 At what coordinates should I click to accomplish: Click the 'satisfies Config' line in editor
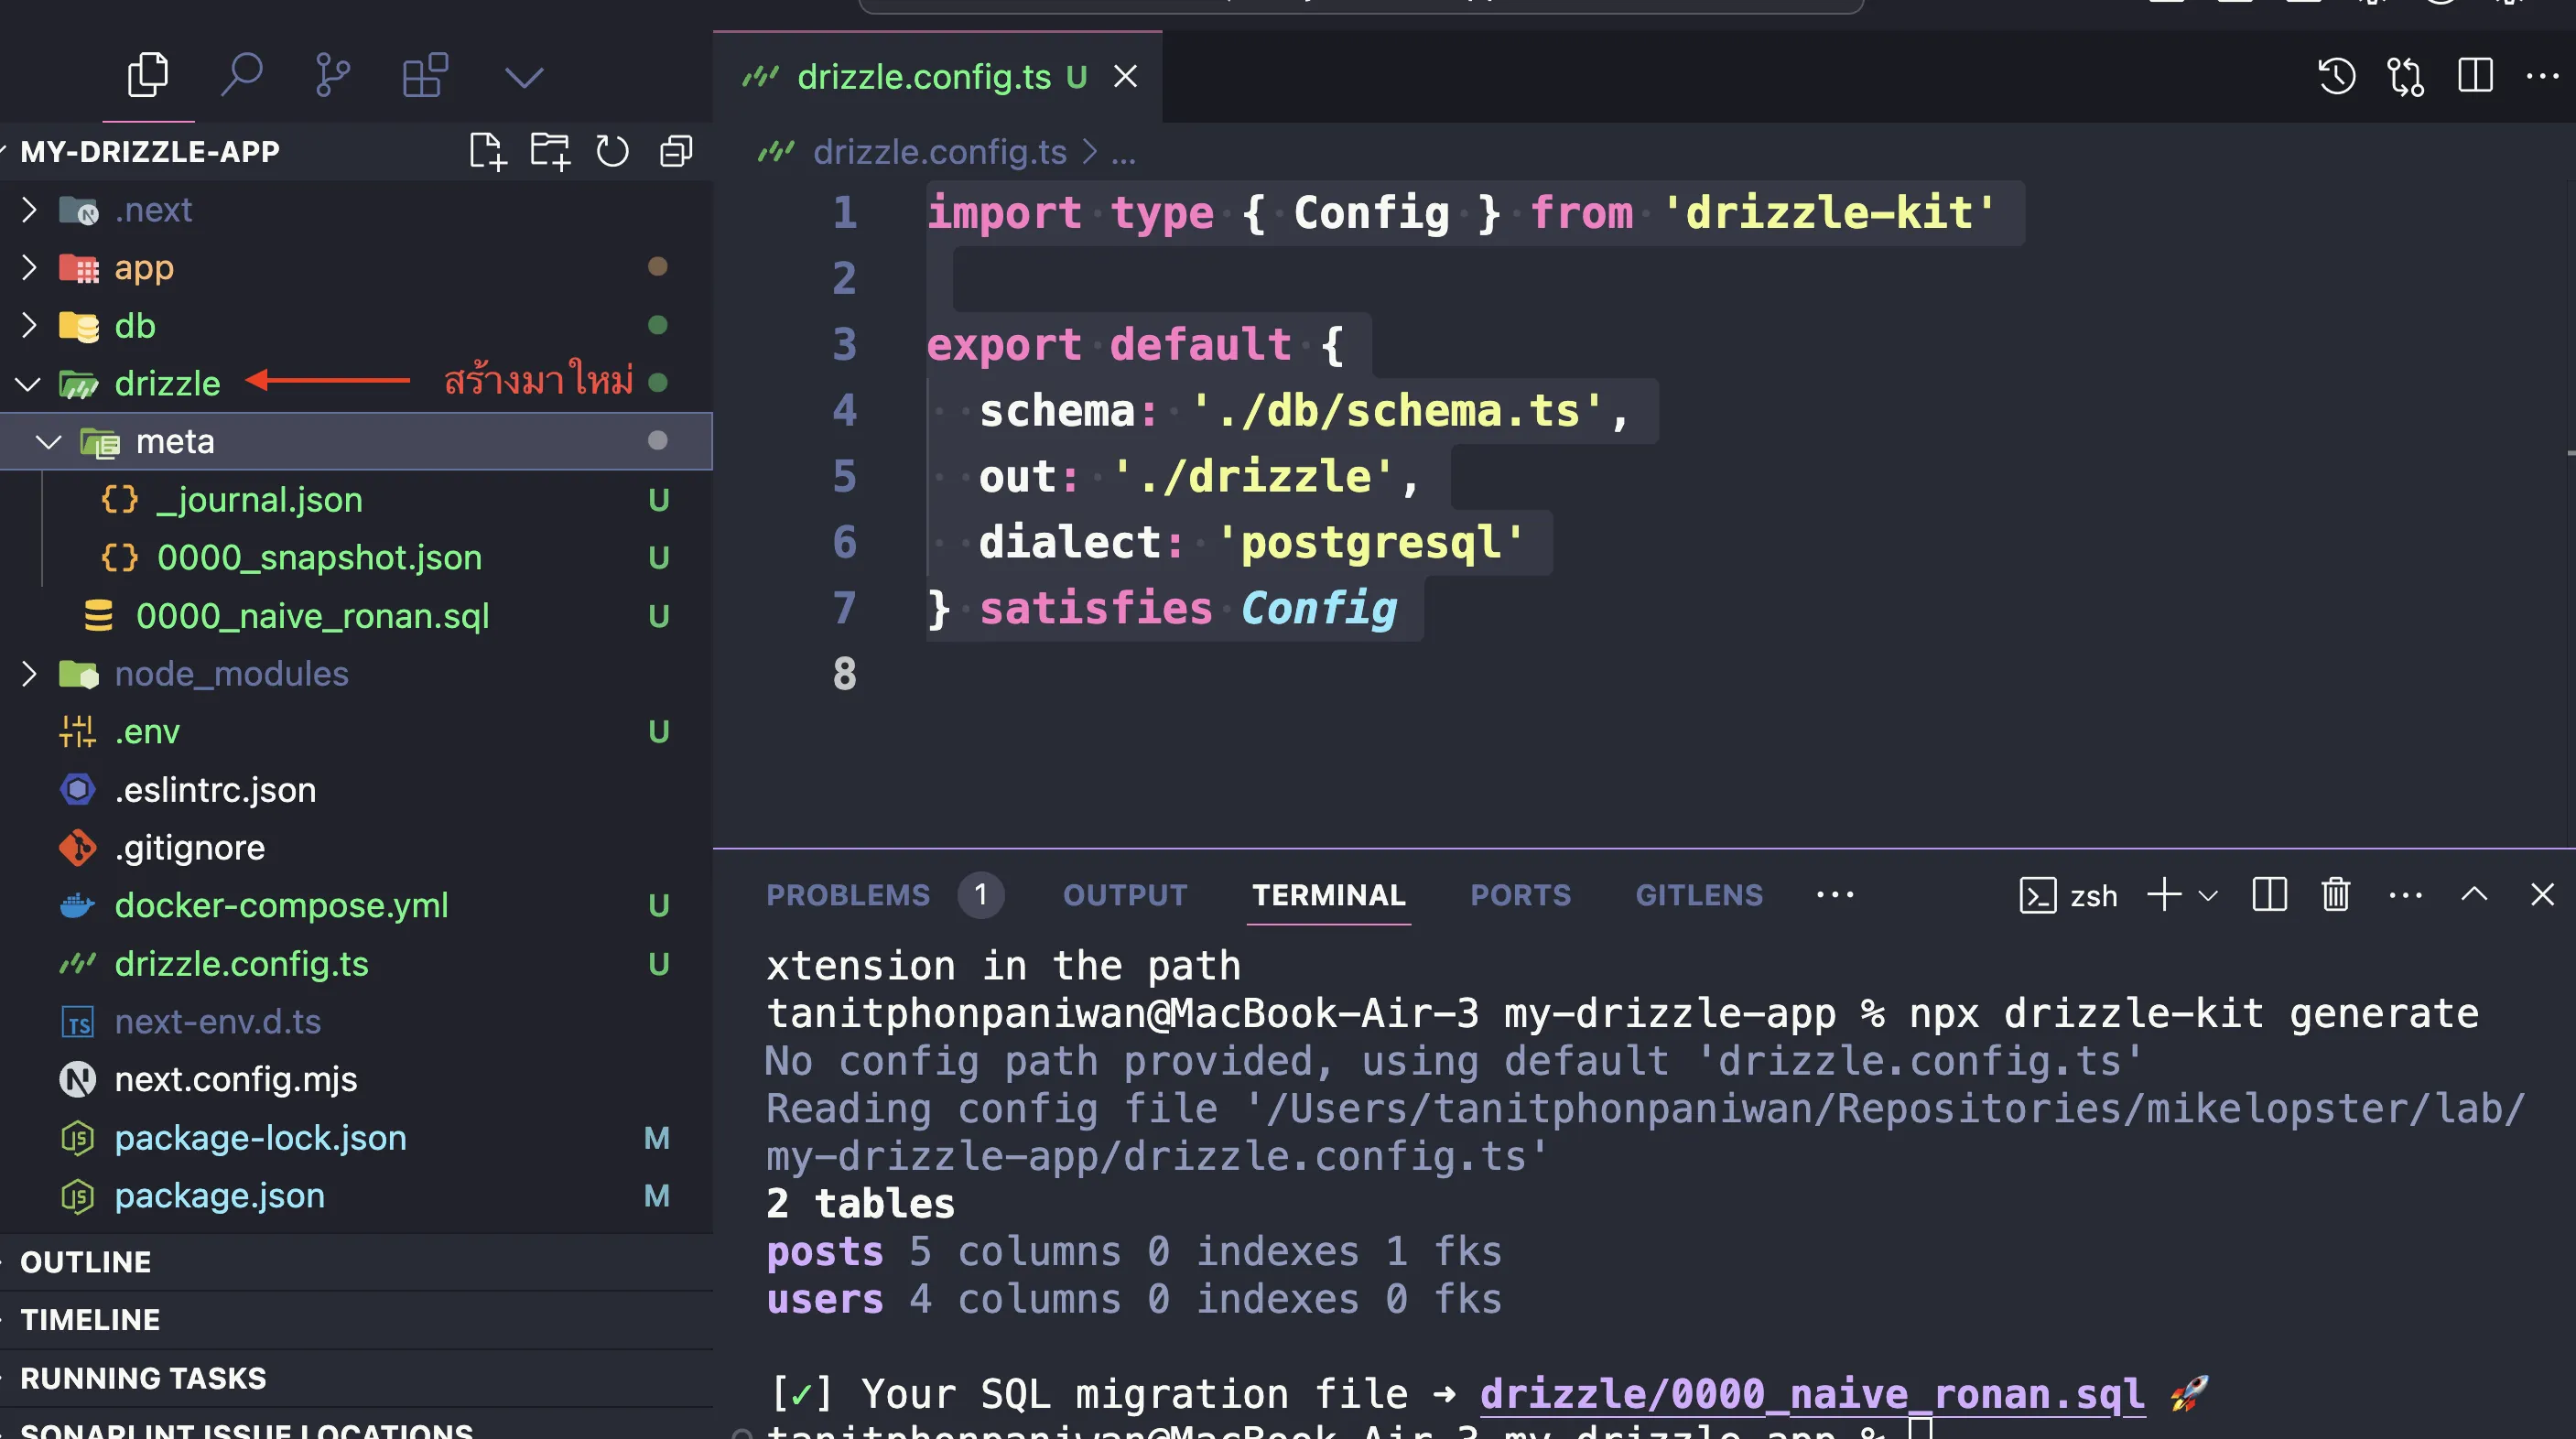[1162, 608]
